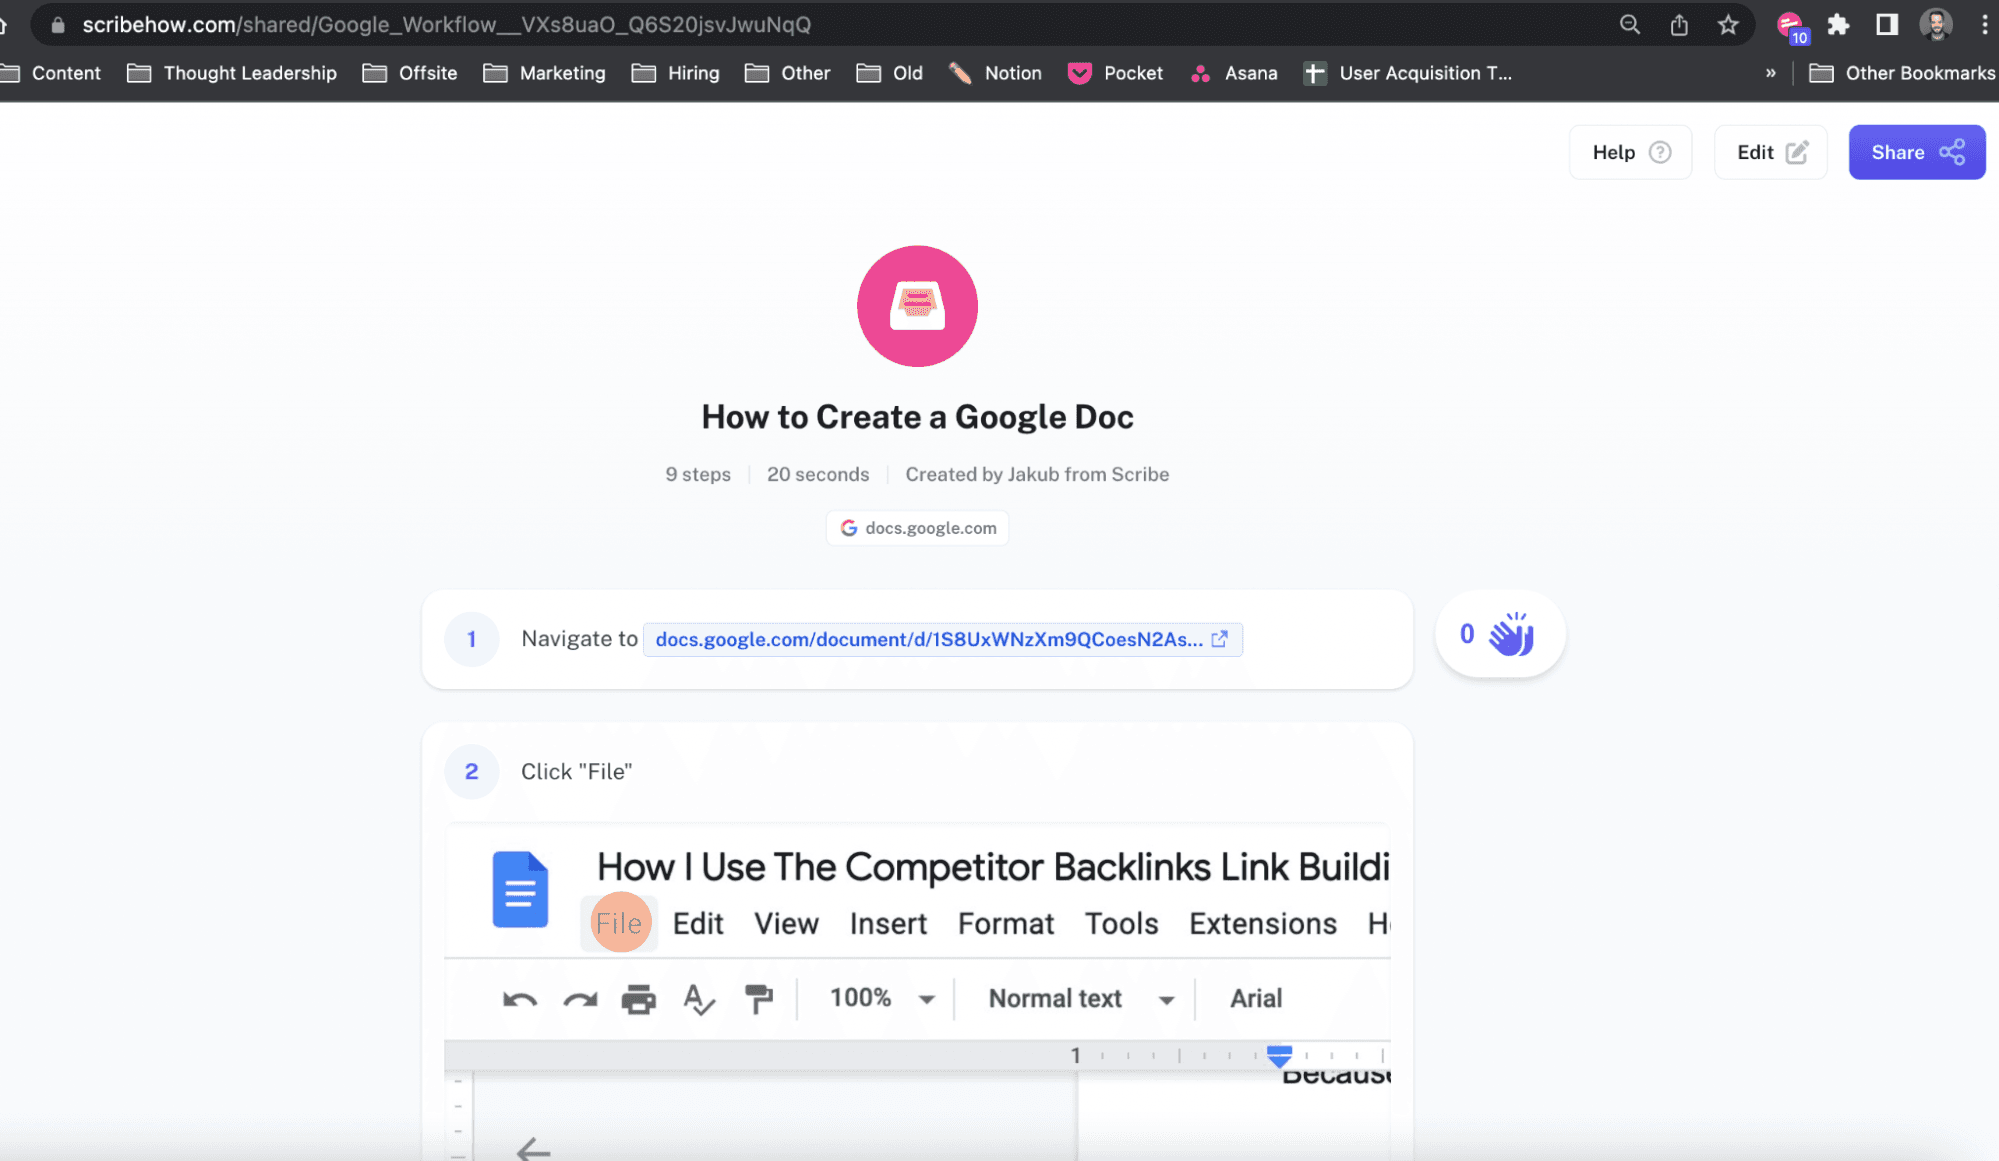Click the zoom magnifier icon in address bar
The image size is (1999, 1161).
tap(1630, 25)
